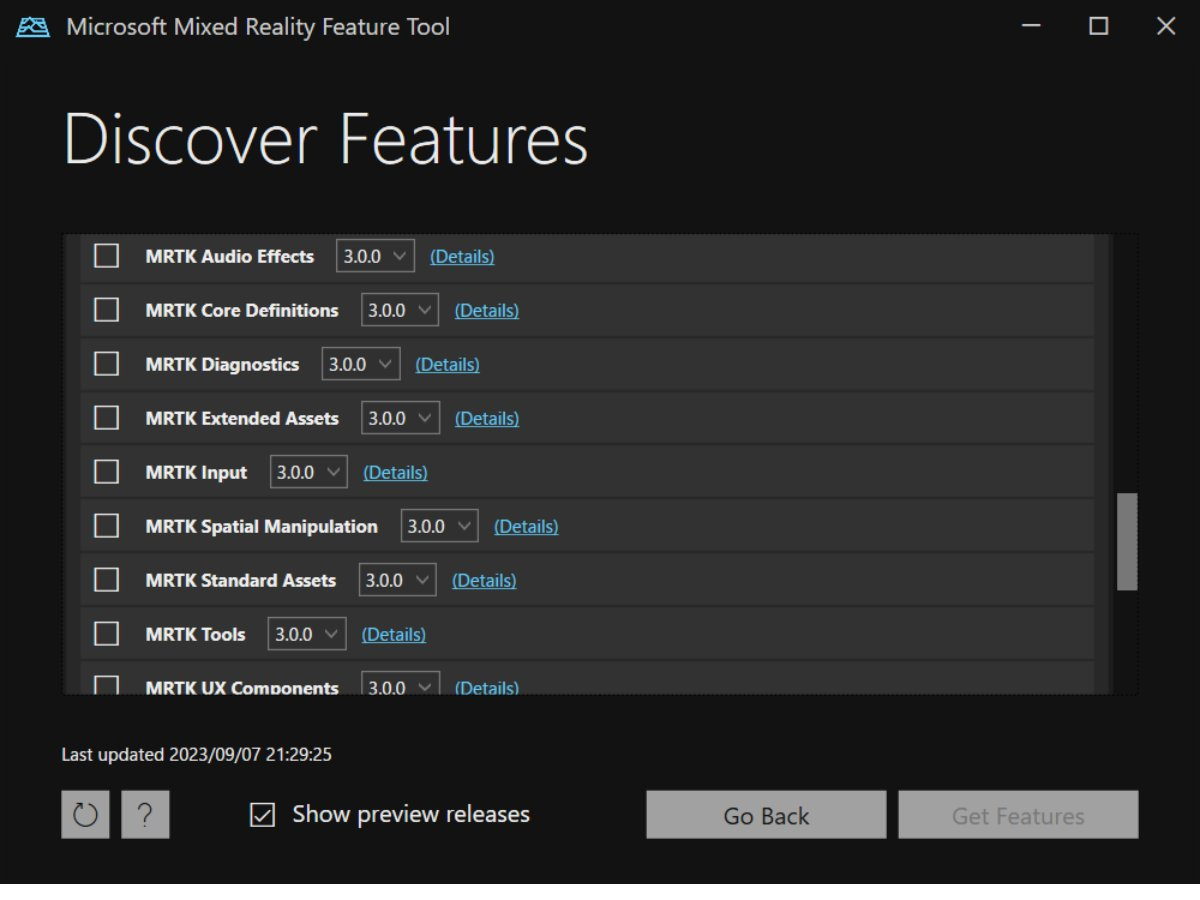Open MRTK Extended Assets version dropdown

point(400,418)
